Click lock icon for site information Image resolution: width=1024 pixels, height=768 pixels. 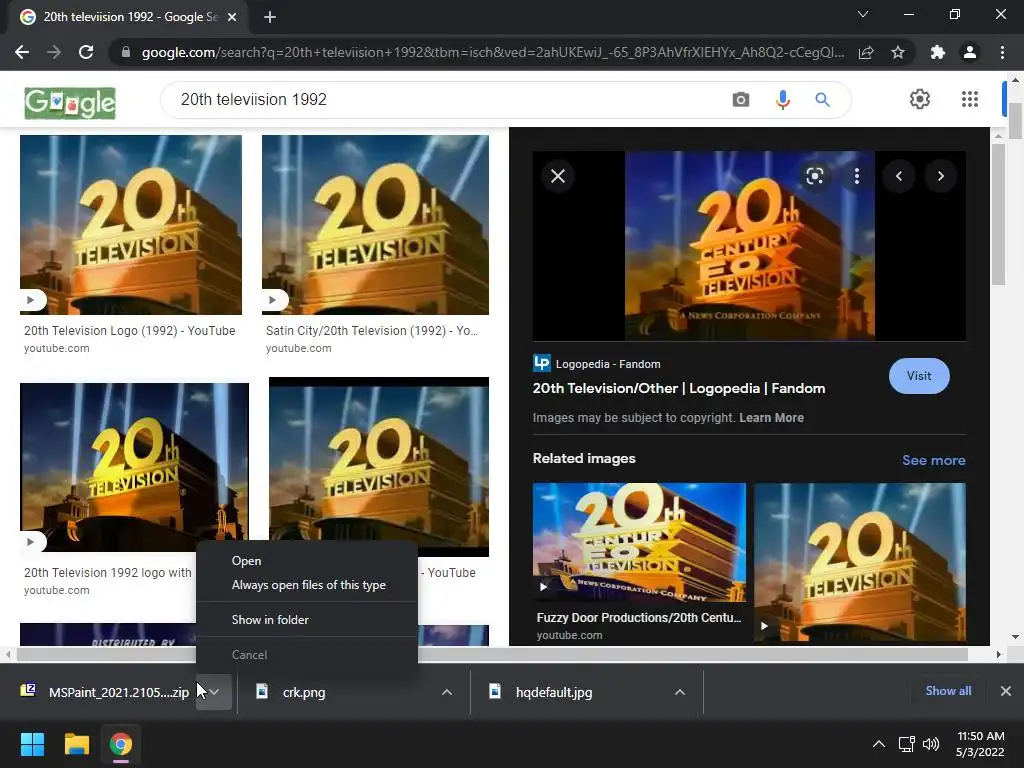(x=125, y=52)
